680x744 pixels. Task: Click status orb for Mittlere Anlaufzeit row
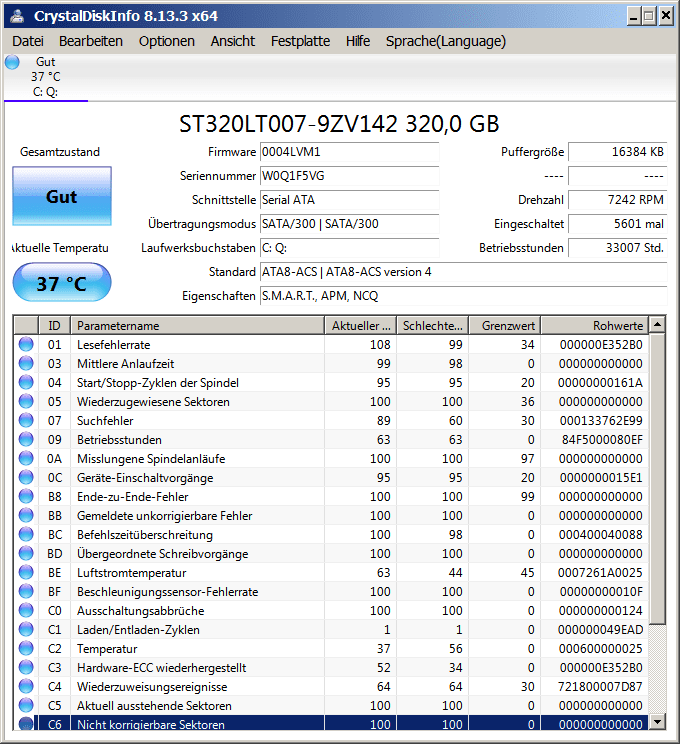coord(26,363)
